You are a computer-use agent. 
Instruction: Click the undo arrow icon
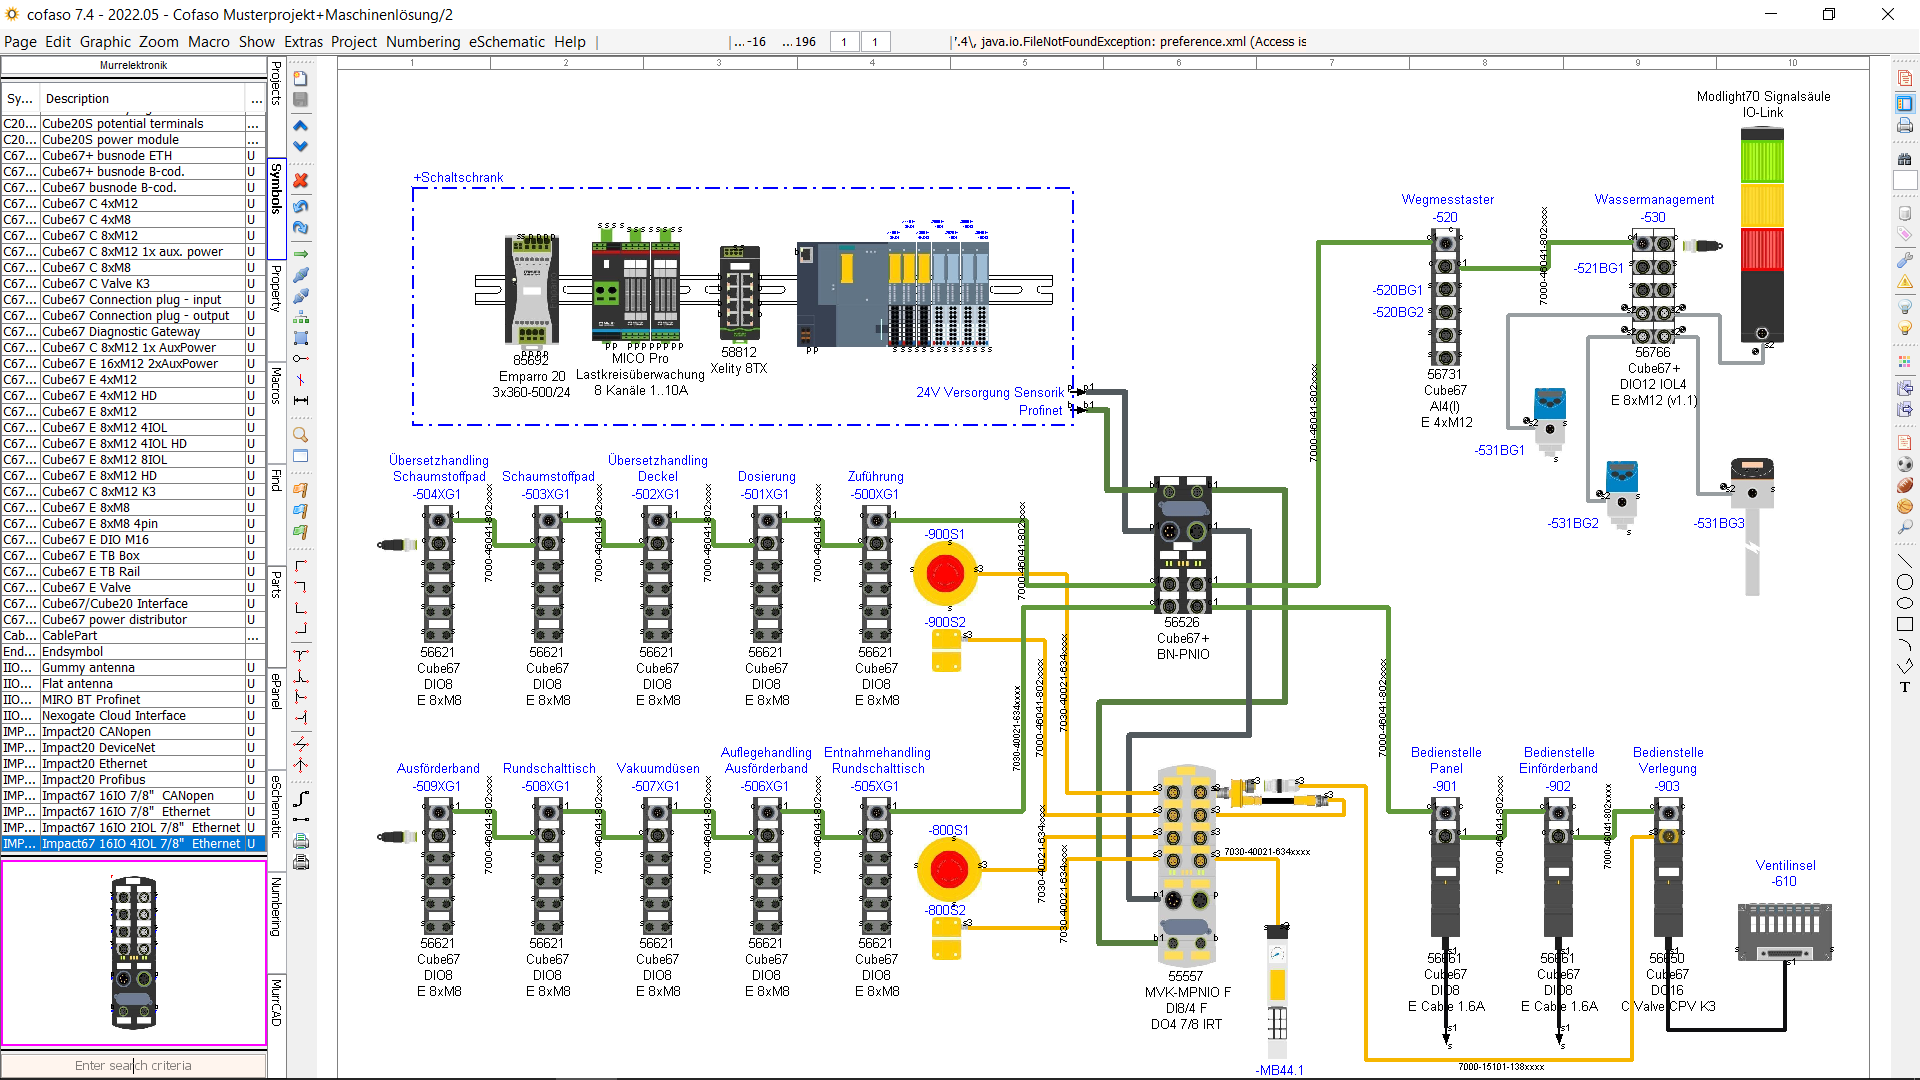pos(300,207)
